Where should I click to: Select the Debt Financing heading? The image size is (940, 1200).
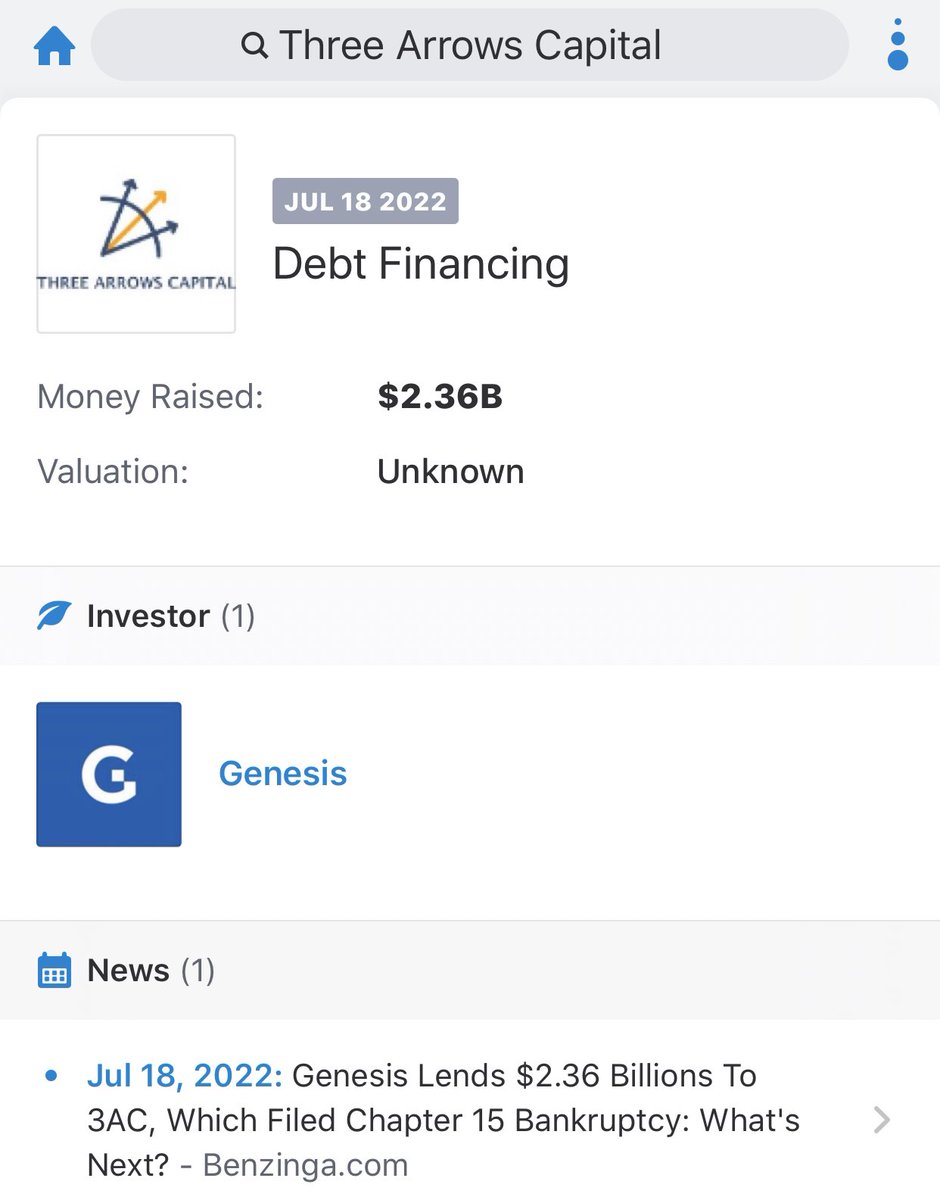421,264
